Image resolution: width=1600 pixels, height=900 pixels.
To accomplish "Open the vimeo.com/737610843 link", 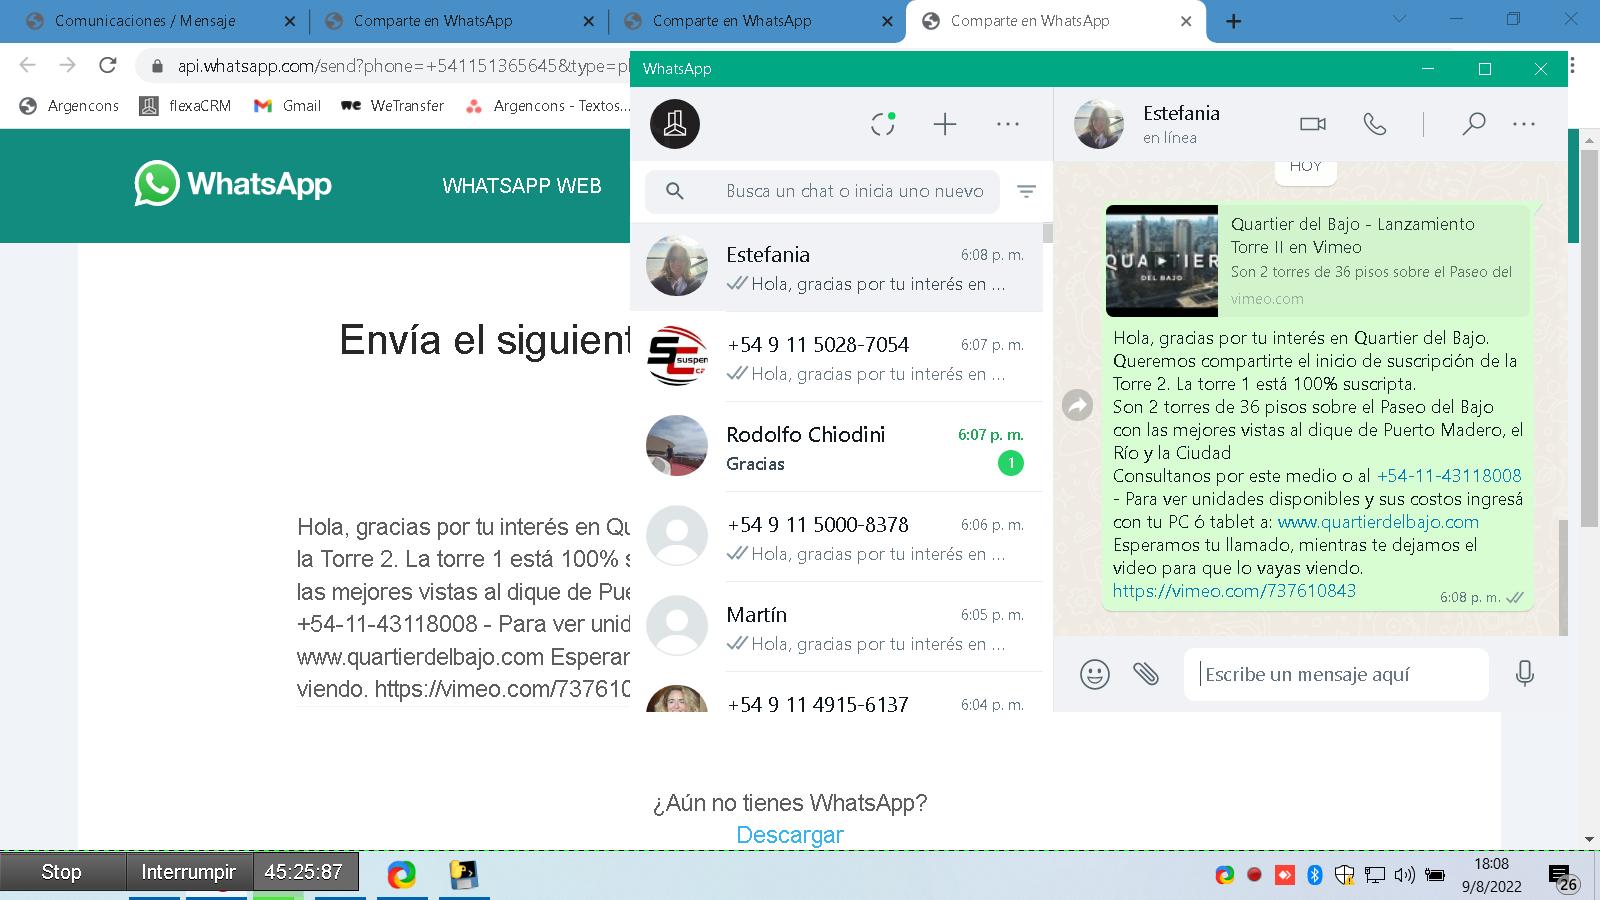I will (1234, 591).
